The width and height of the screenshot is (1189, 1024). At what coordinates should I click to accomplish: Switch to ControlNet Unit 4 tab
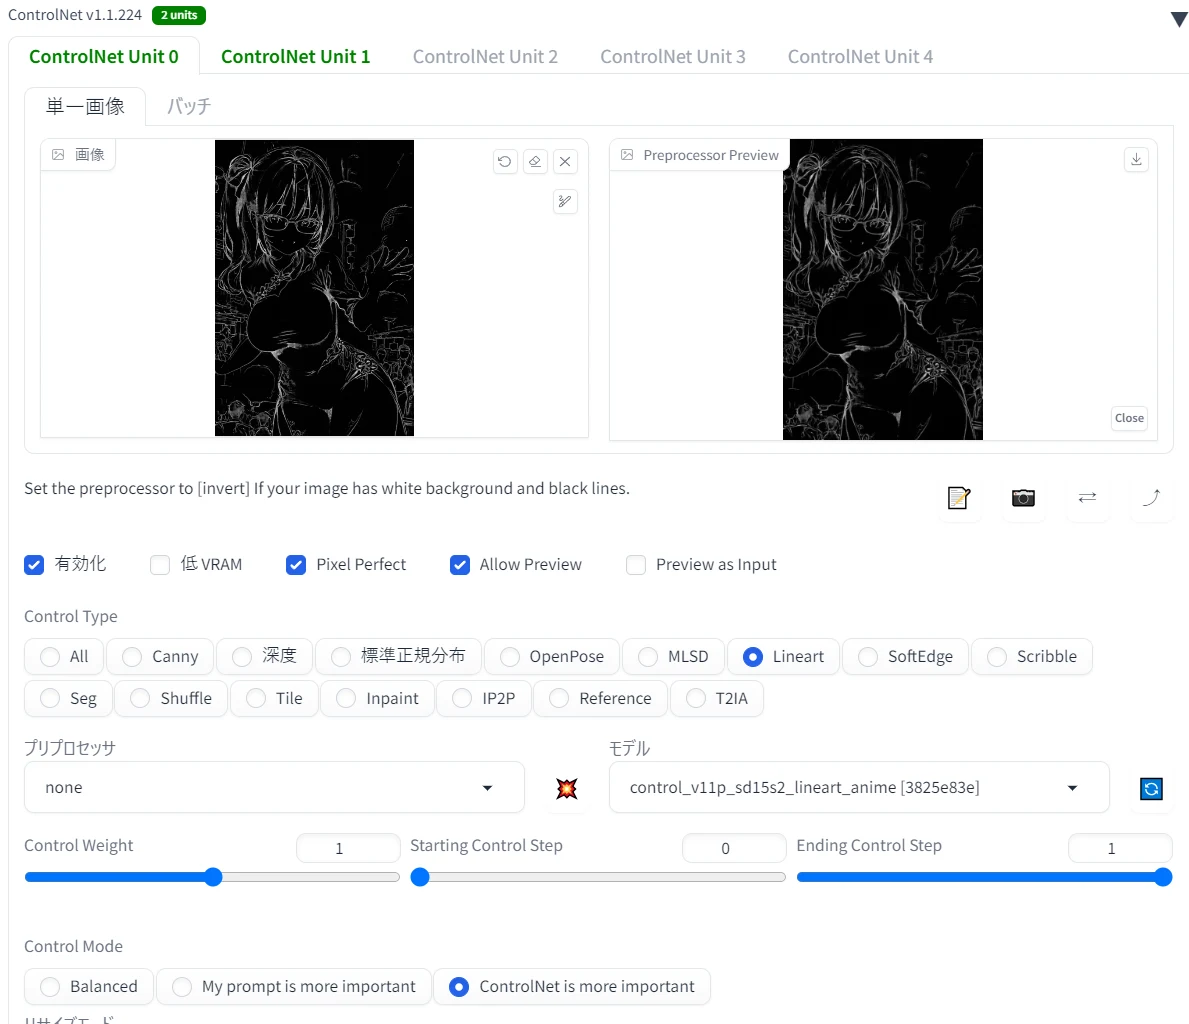(860, 57)
